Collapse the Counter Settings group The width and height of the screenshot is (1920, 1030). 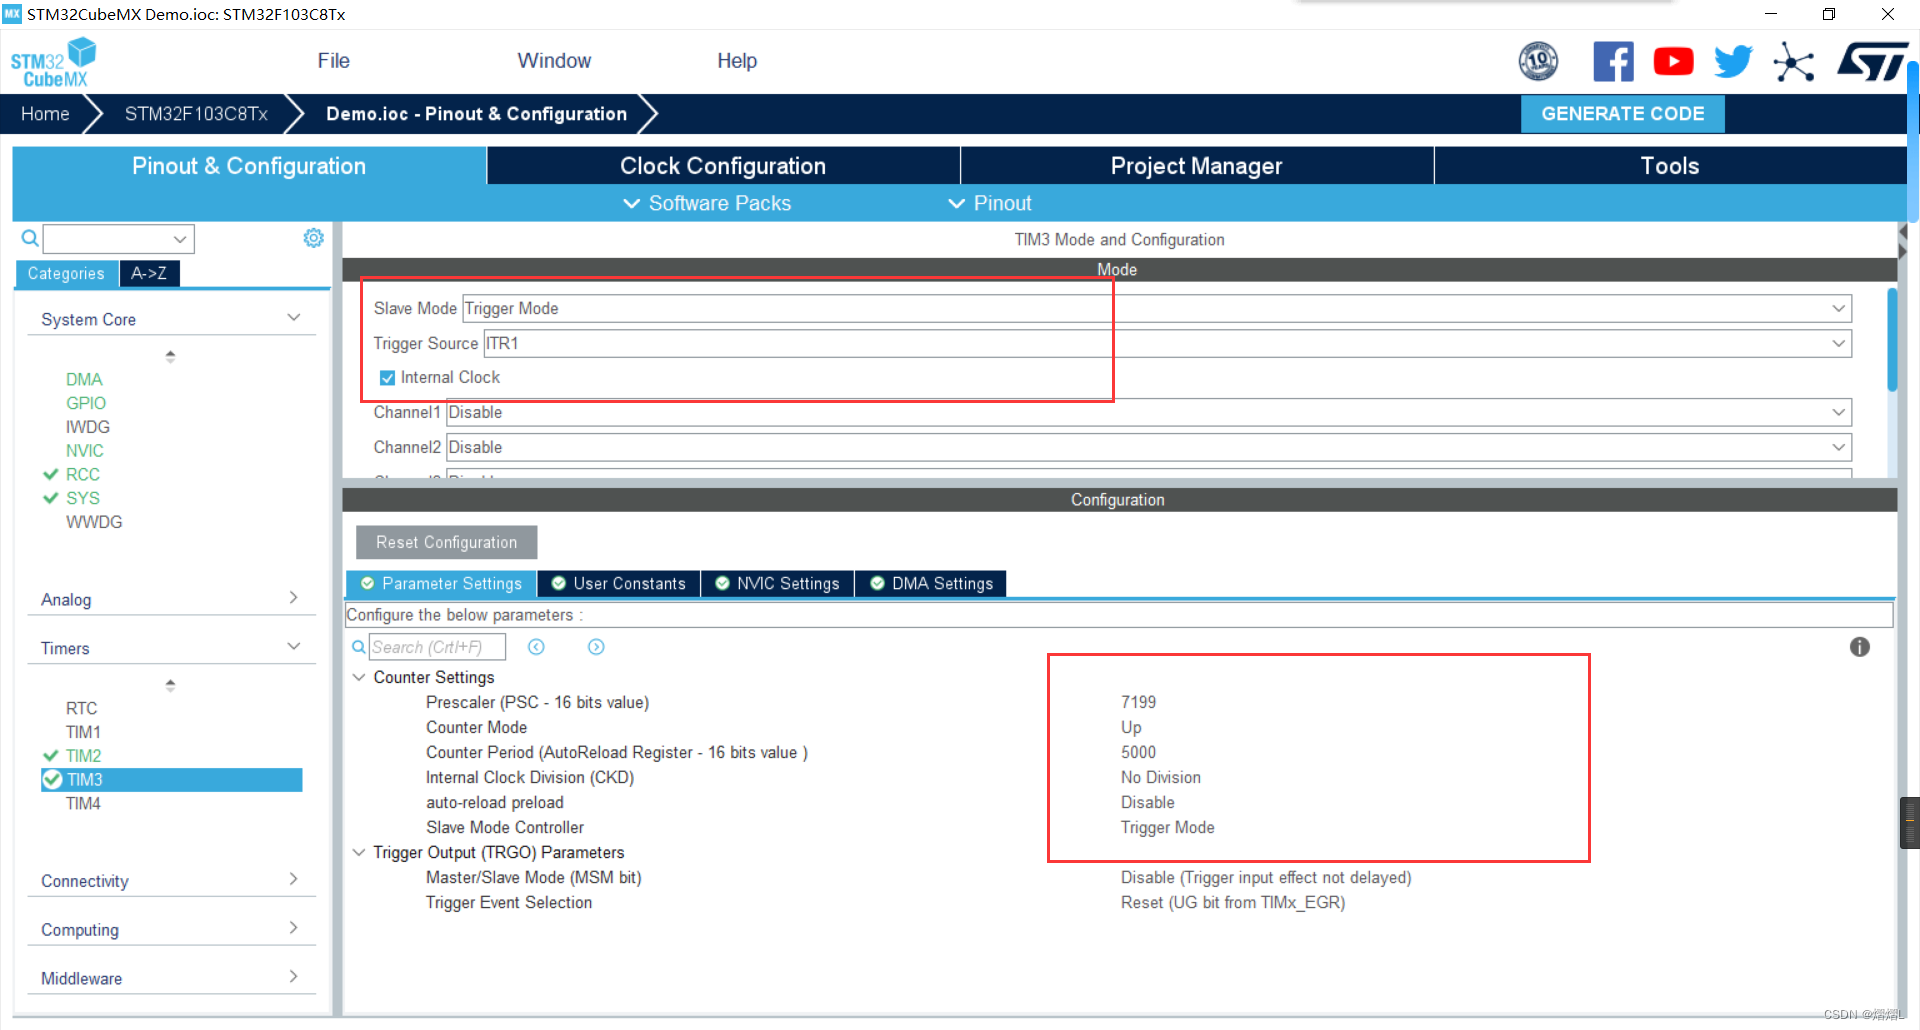coord(359,677)
